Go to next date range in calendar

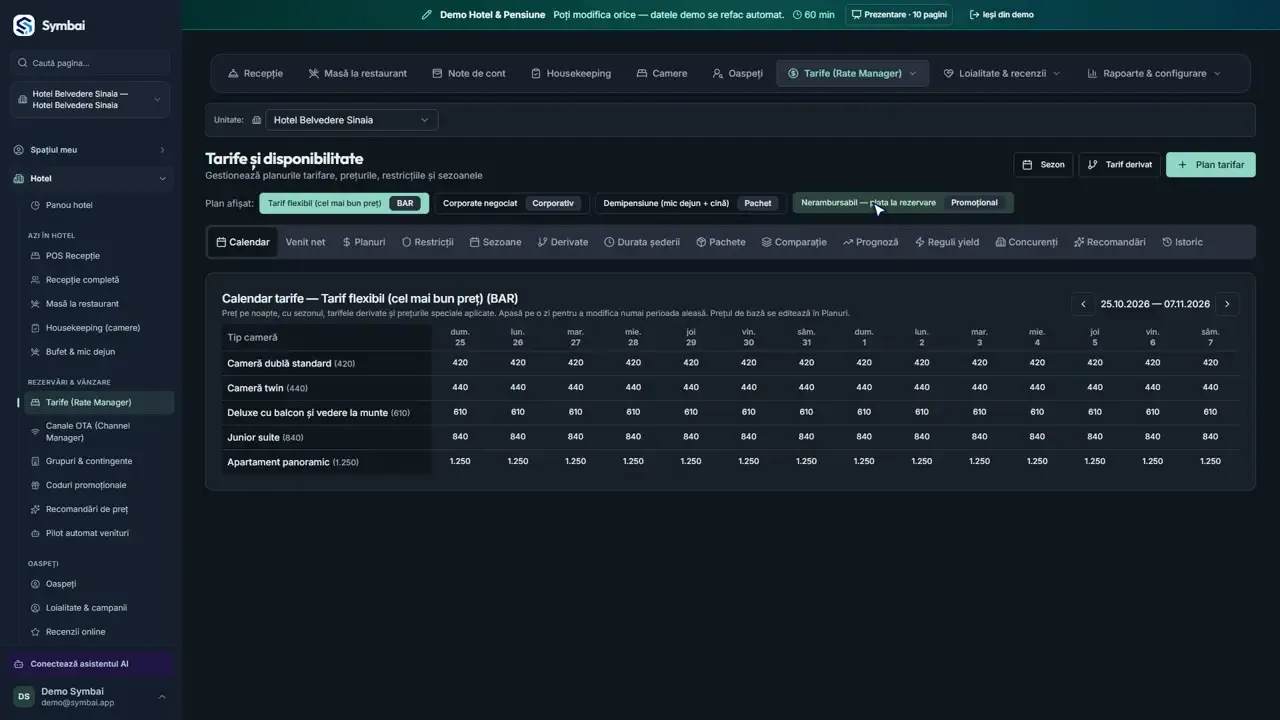(x=1227, y=304)
